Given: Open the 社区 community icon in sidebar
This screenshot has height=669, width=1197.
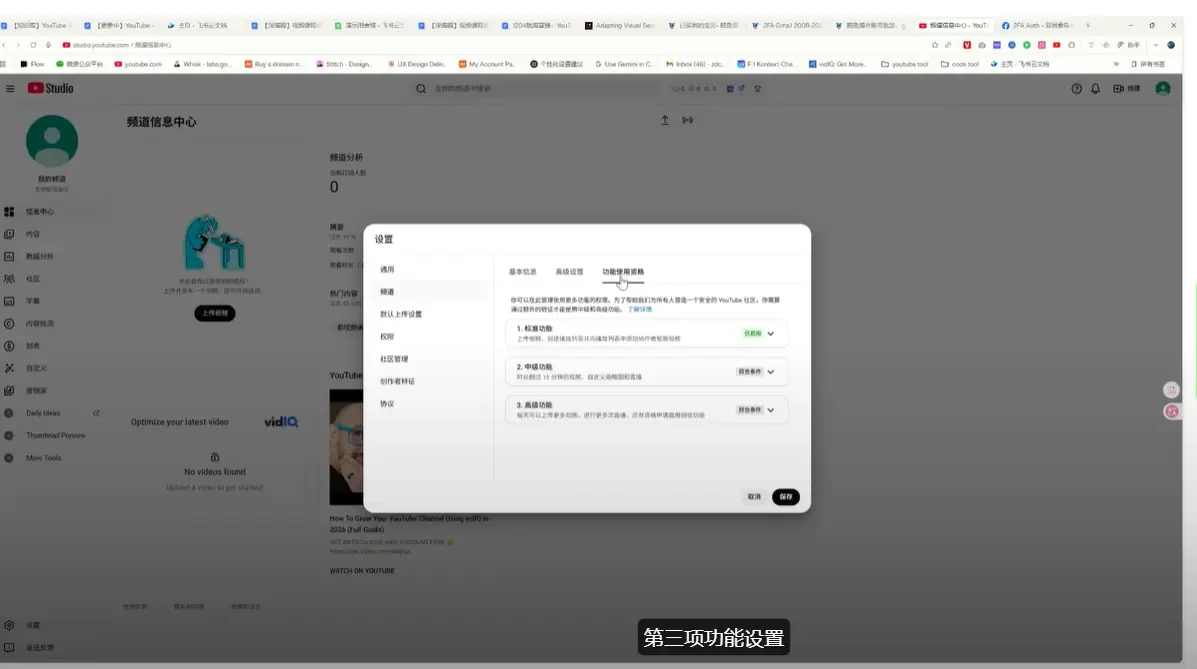Looking at the screenshot, I should pyautogui.click(x=9, y=279).
